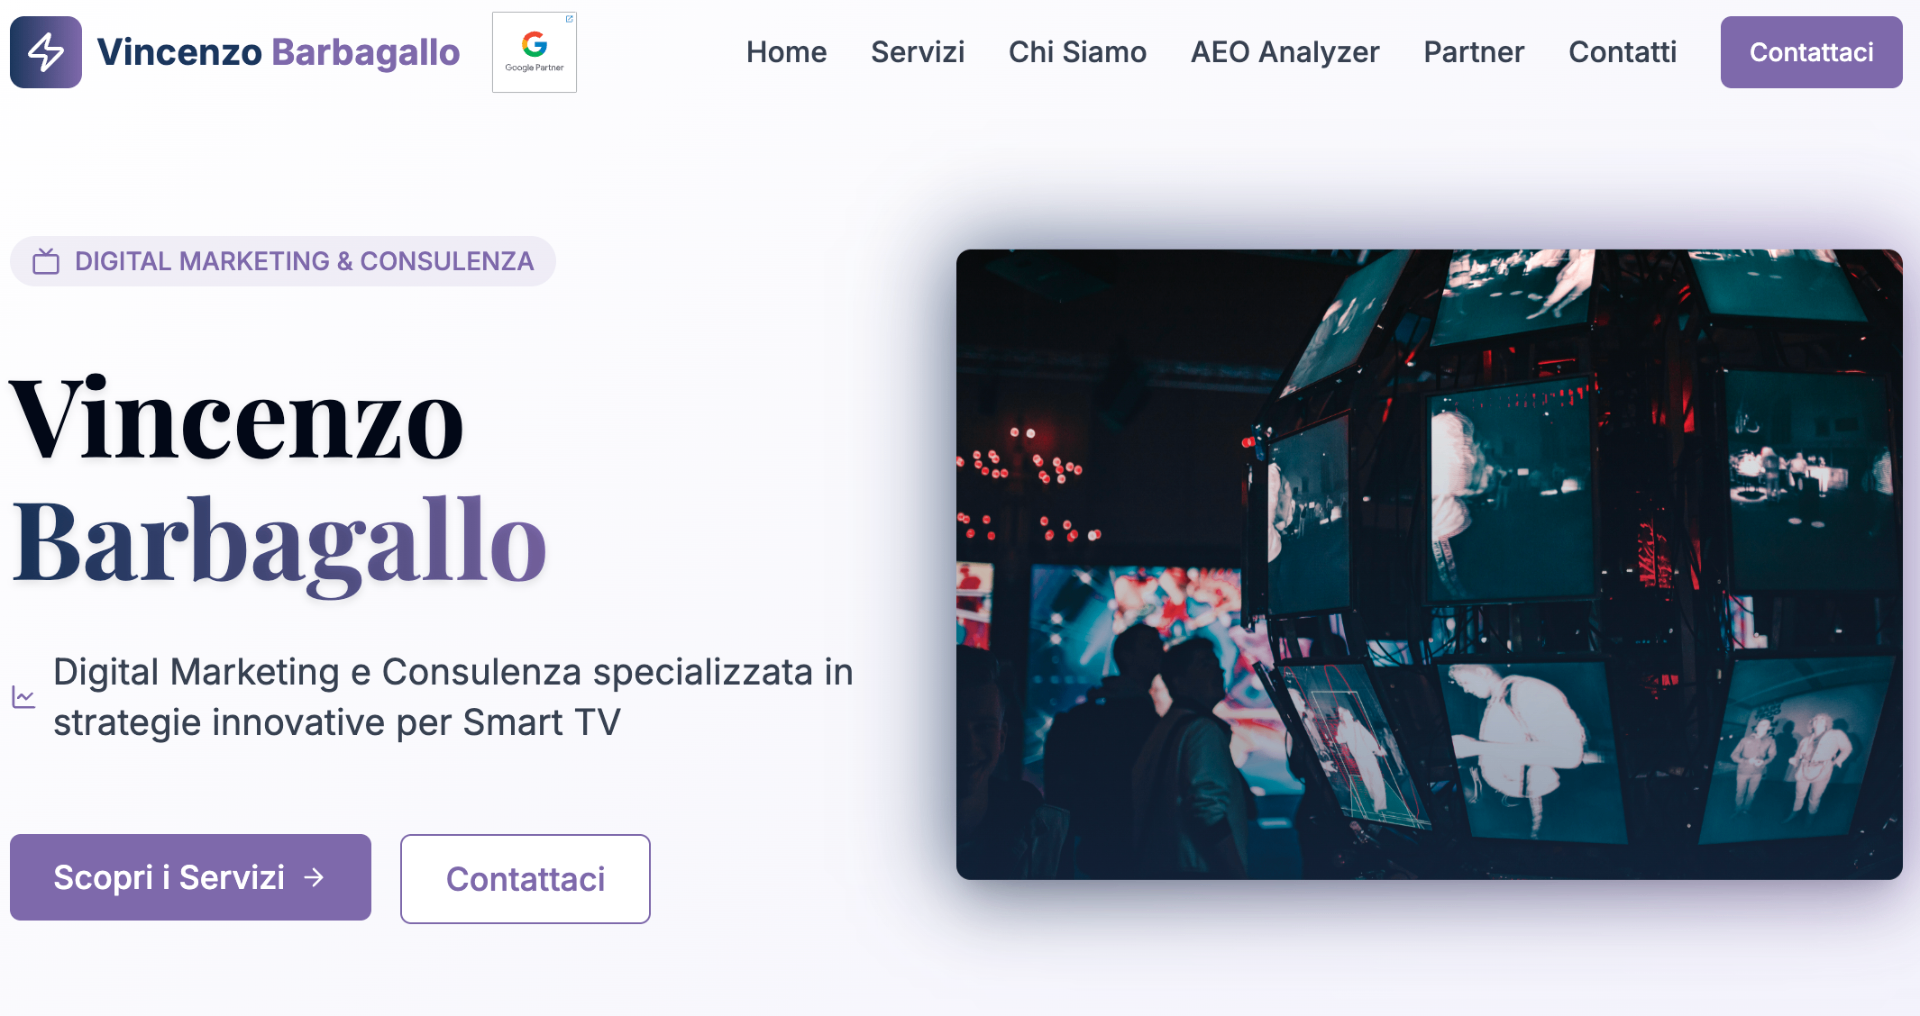Click the external link icon on the Google badge
The image size is (1920, 1016).
point(569,19)
